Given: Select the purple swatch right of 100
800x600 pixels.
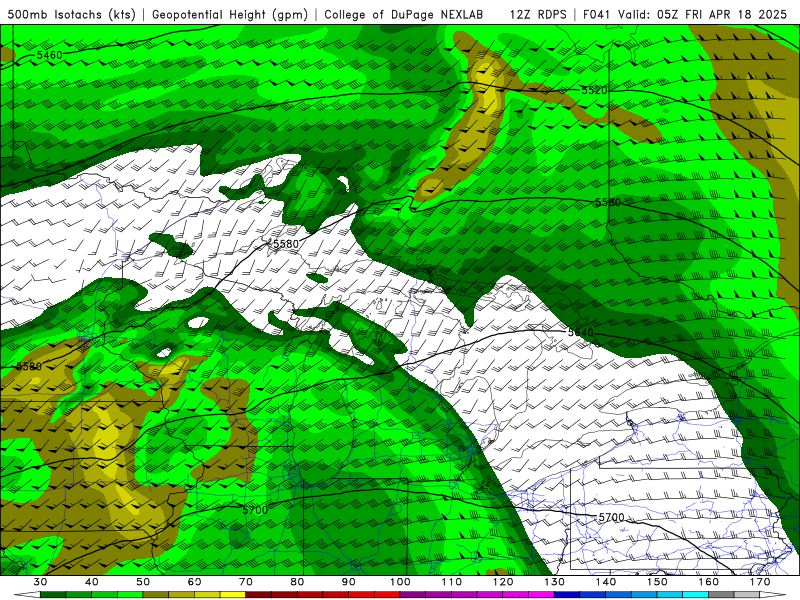Looking at the screenshot, I should click(x=413, y=595).
